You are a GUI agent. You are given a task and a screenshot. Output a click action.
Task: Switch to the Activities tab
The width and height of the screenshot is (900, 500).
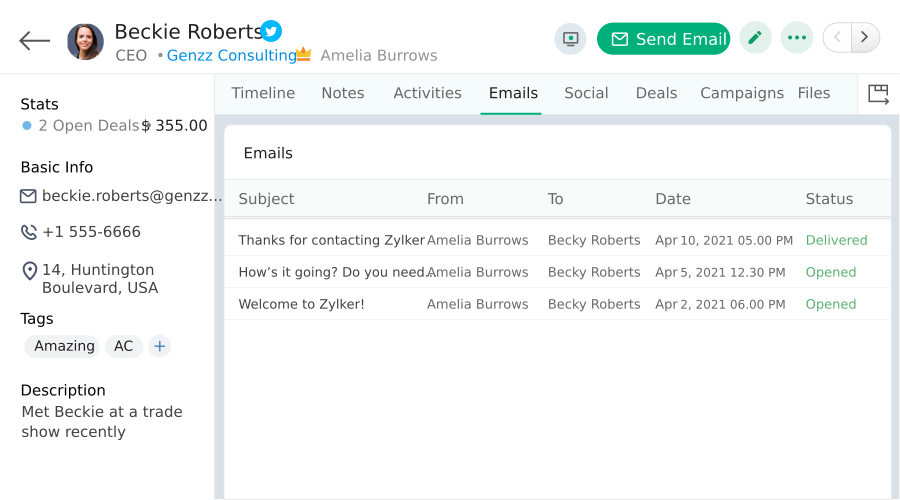pyautogui.click(x=427, y=93)
